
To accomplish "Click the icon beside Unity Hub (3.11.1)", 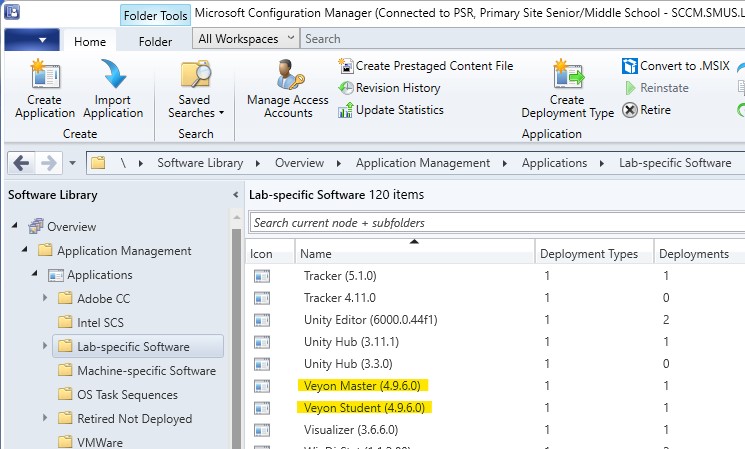I will point(262,342).
